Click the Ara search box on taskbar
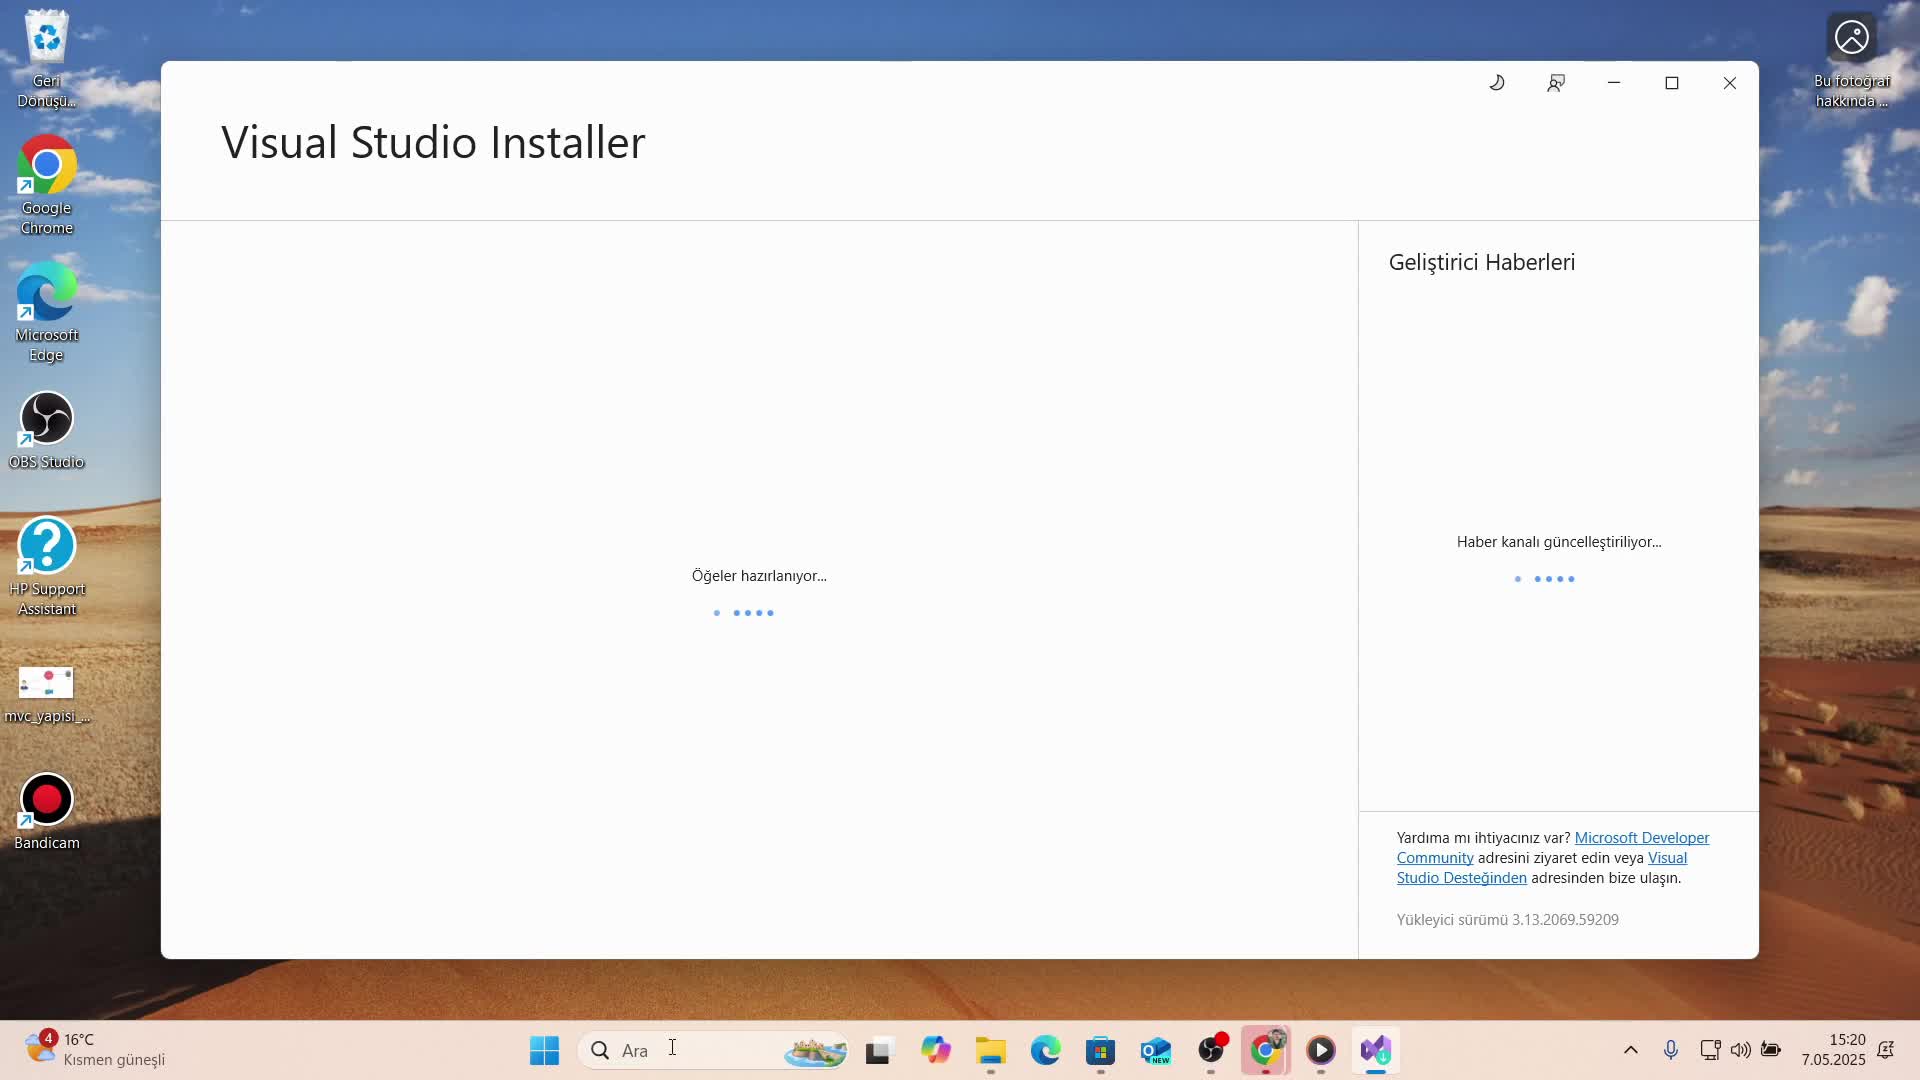This screenshot has height=1080, width=1920. 713,1050
